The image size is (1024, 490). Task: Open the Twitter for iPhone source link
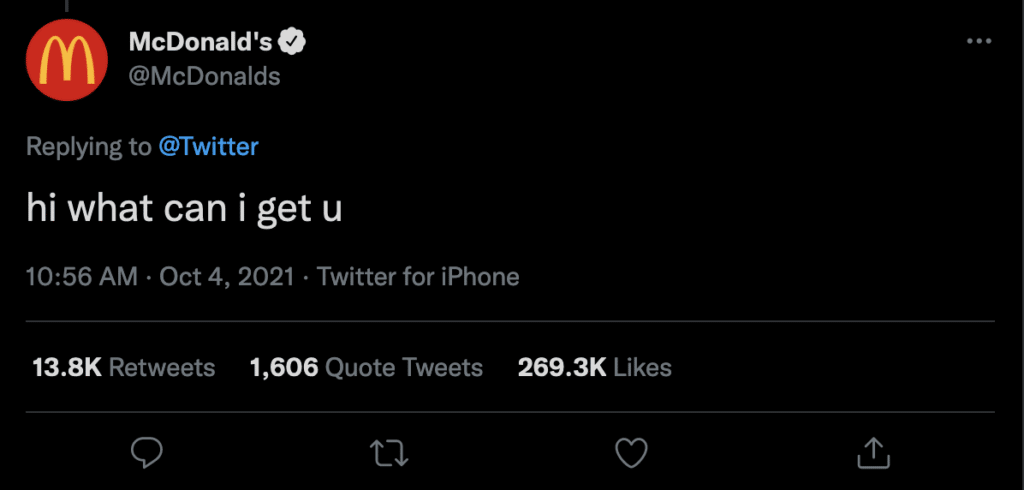pyautogui.click(x=418, y=276)
